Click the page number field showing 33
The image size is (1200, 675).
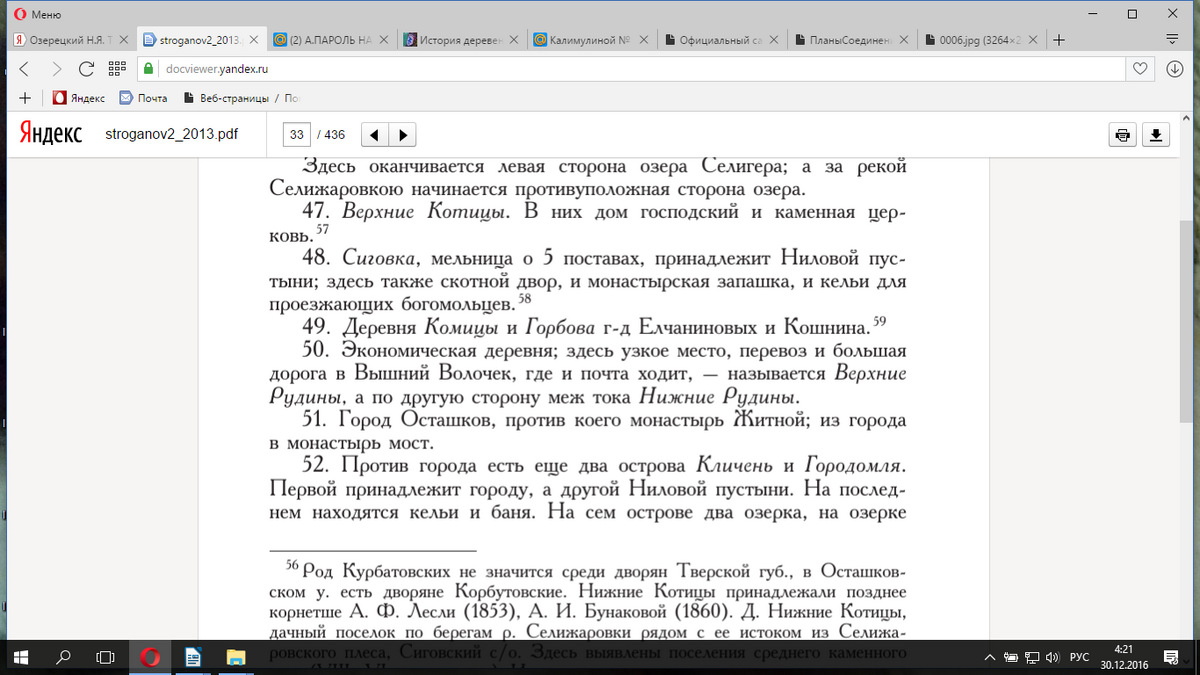click(x=296, y=135)
